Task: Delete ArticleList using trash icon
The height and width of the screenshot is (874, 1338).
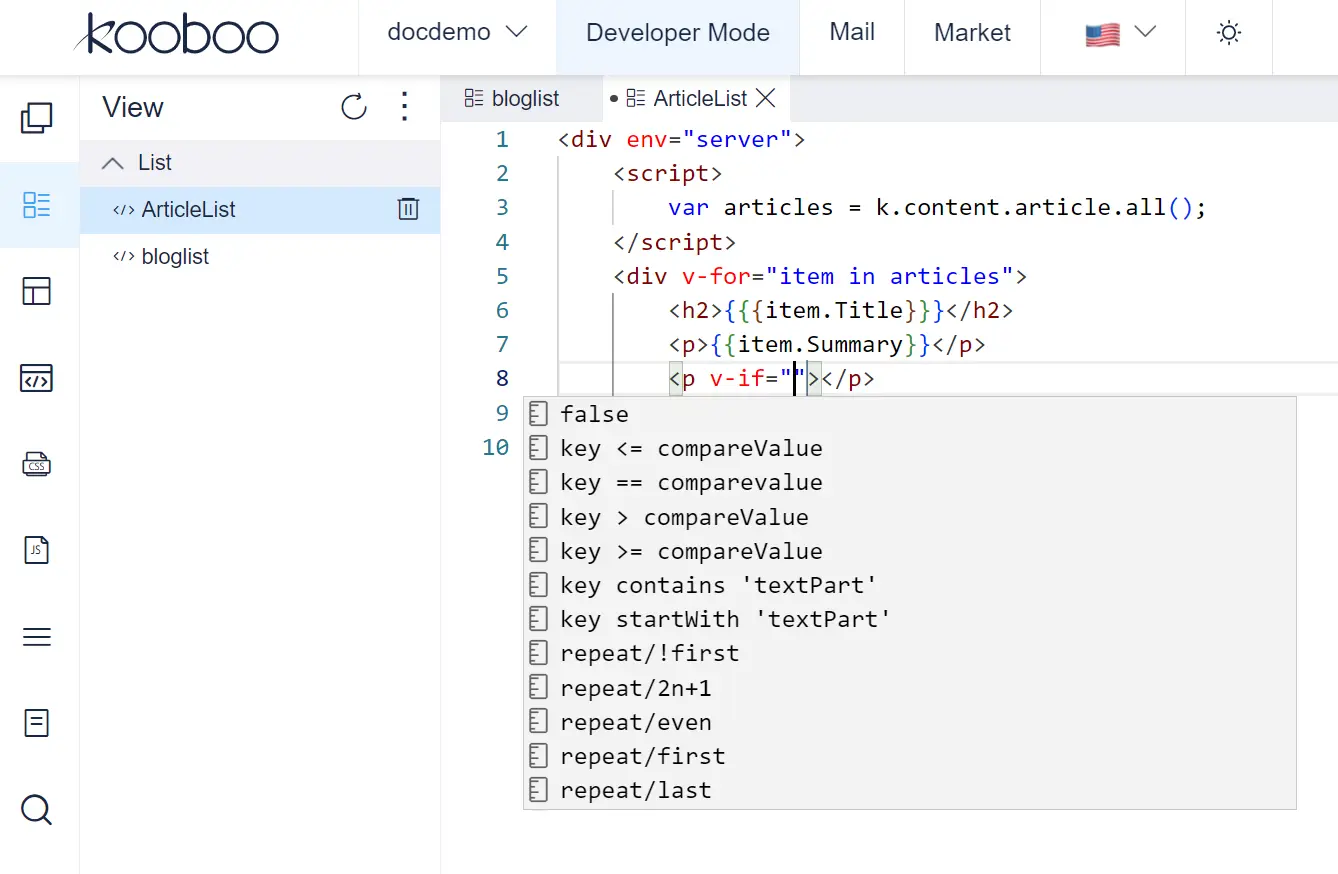Action: [408, 209]
